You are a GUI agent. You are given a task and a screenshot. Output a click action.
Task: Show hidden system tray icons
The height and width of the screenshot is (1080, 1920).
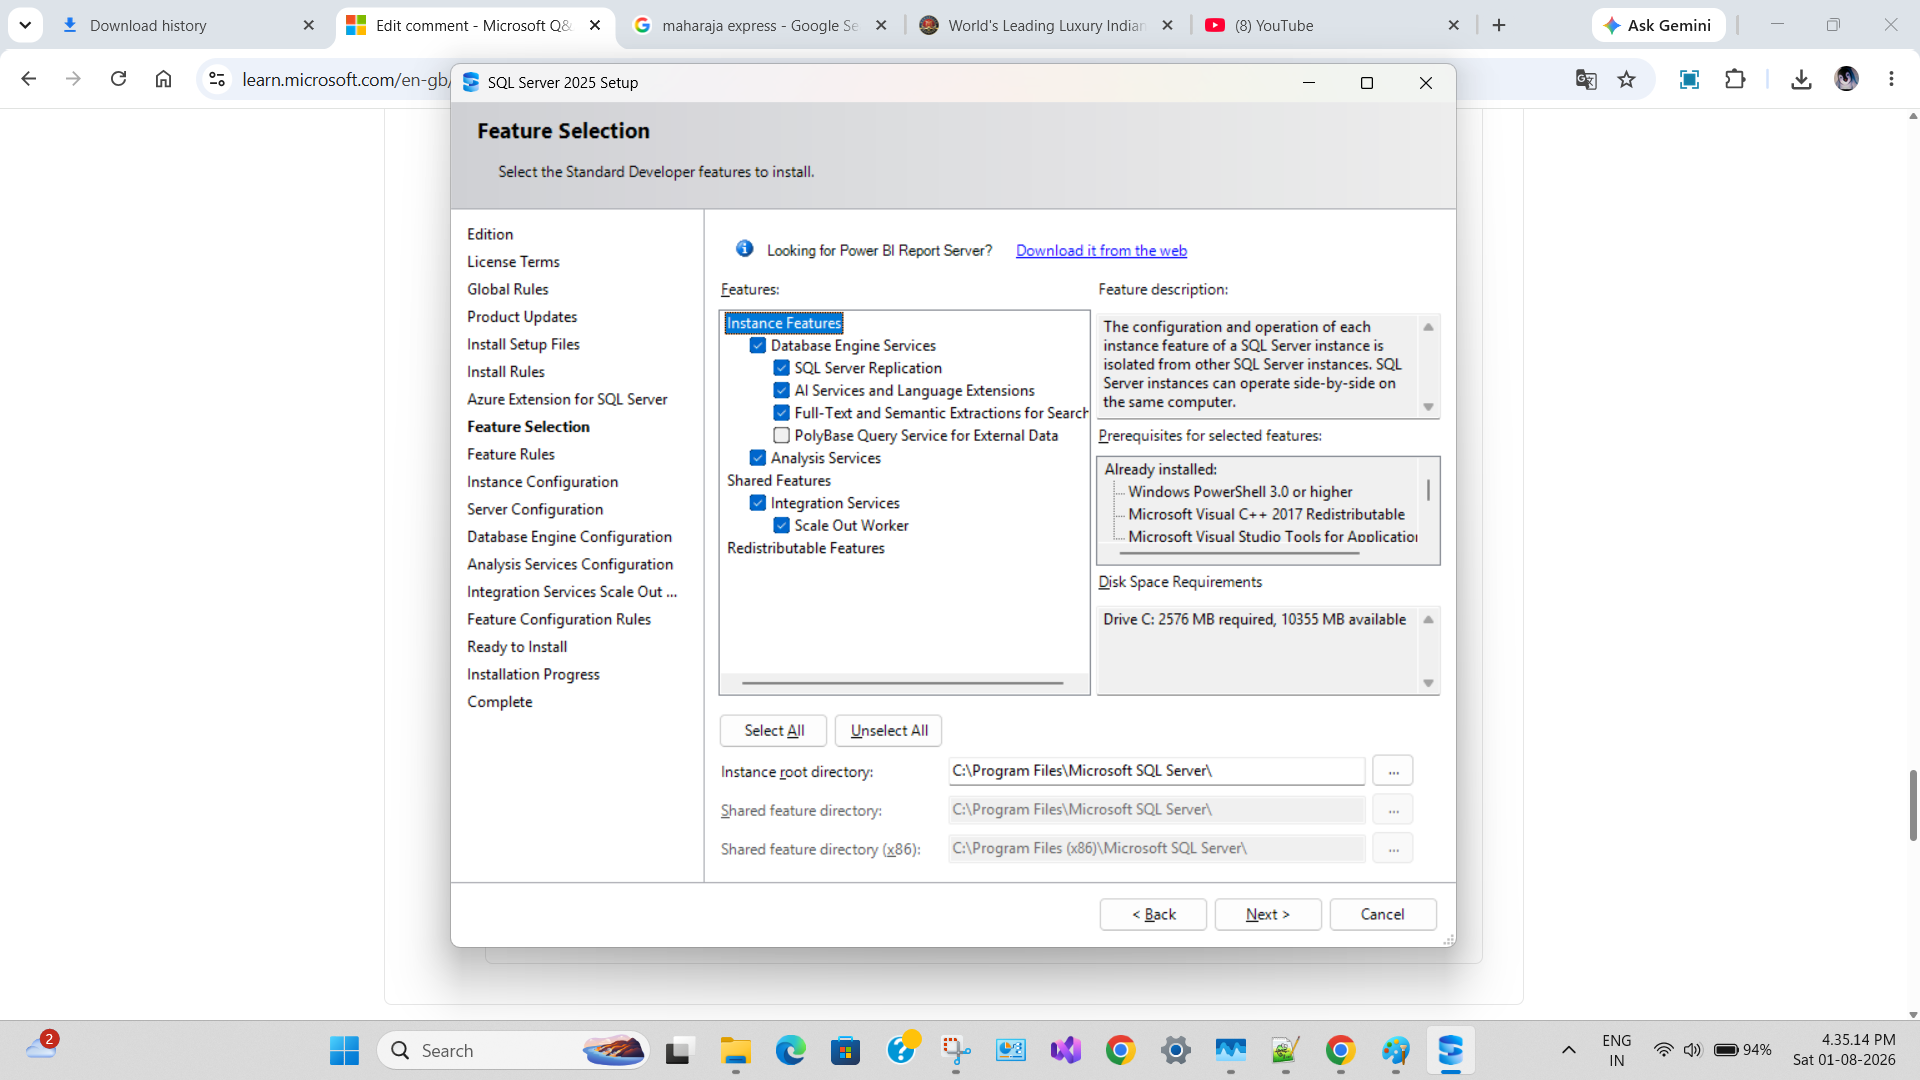[1569, 1050]
